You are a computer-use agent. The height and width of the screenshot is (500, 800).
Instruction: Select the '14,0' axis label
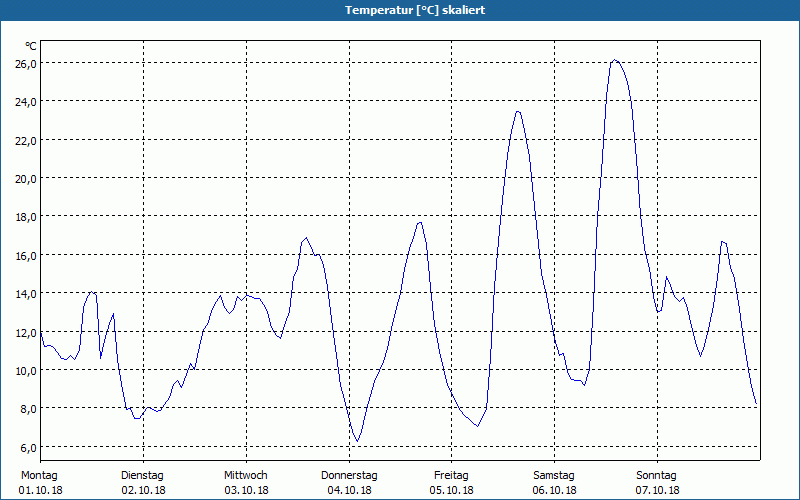point(26,293)
